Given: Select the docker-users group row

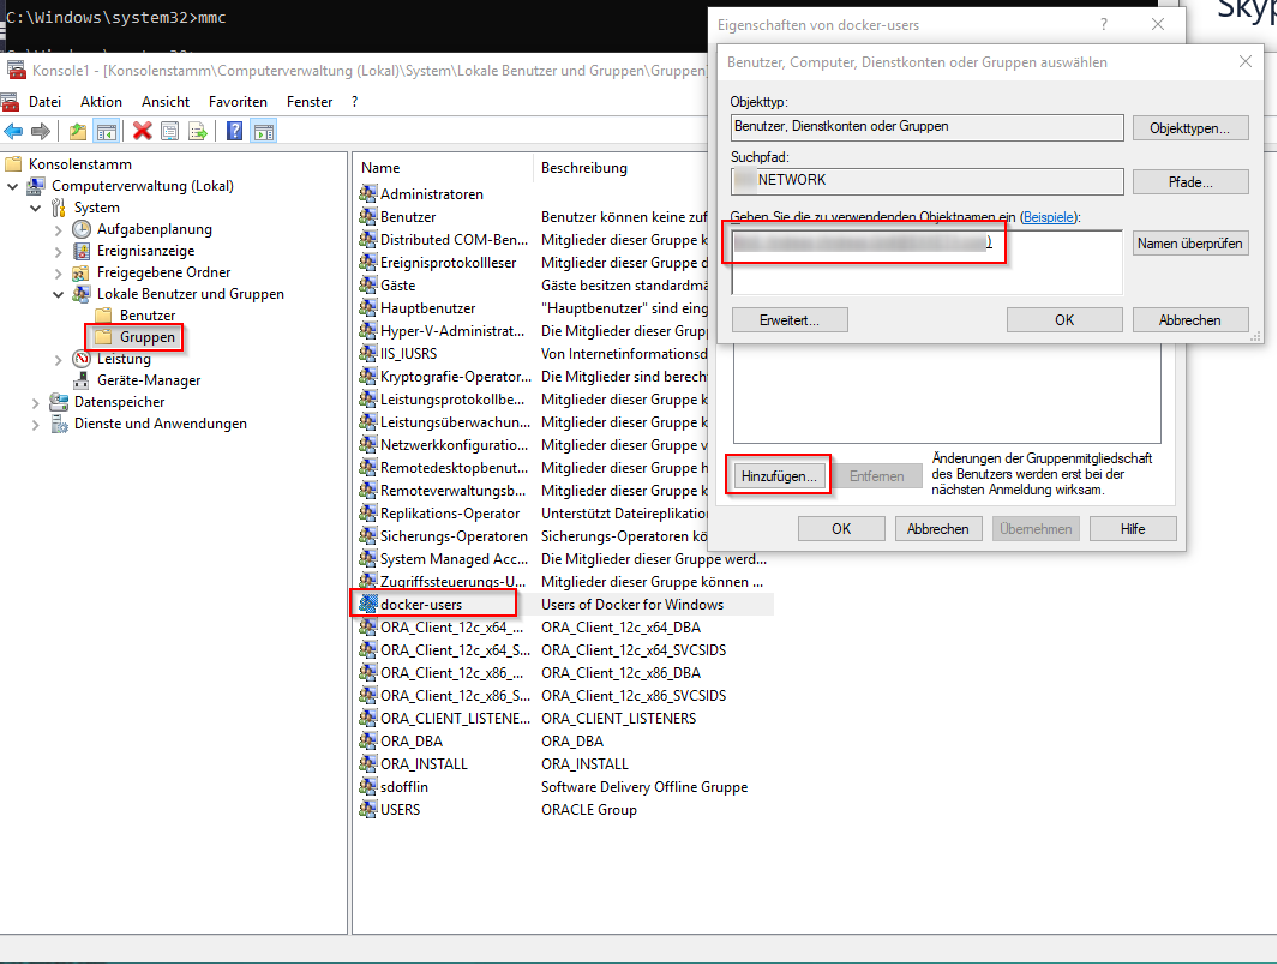Looking at the screenshot, I should click(x=421, y=605).
